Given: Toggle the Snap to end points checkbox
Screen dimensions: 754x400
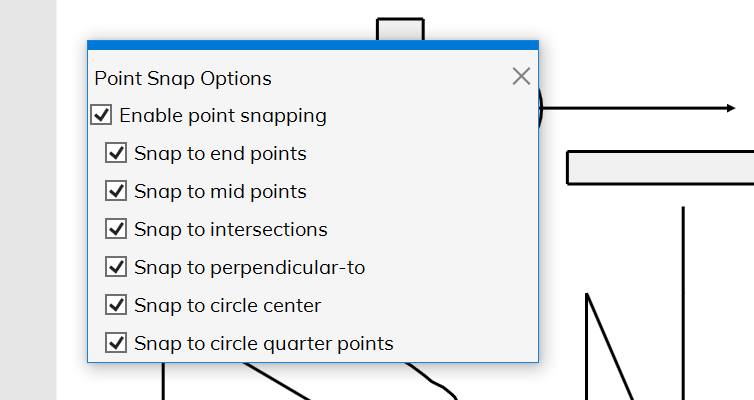Looking at the screenshot, I should pos(116,153).
